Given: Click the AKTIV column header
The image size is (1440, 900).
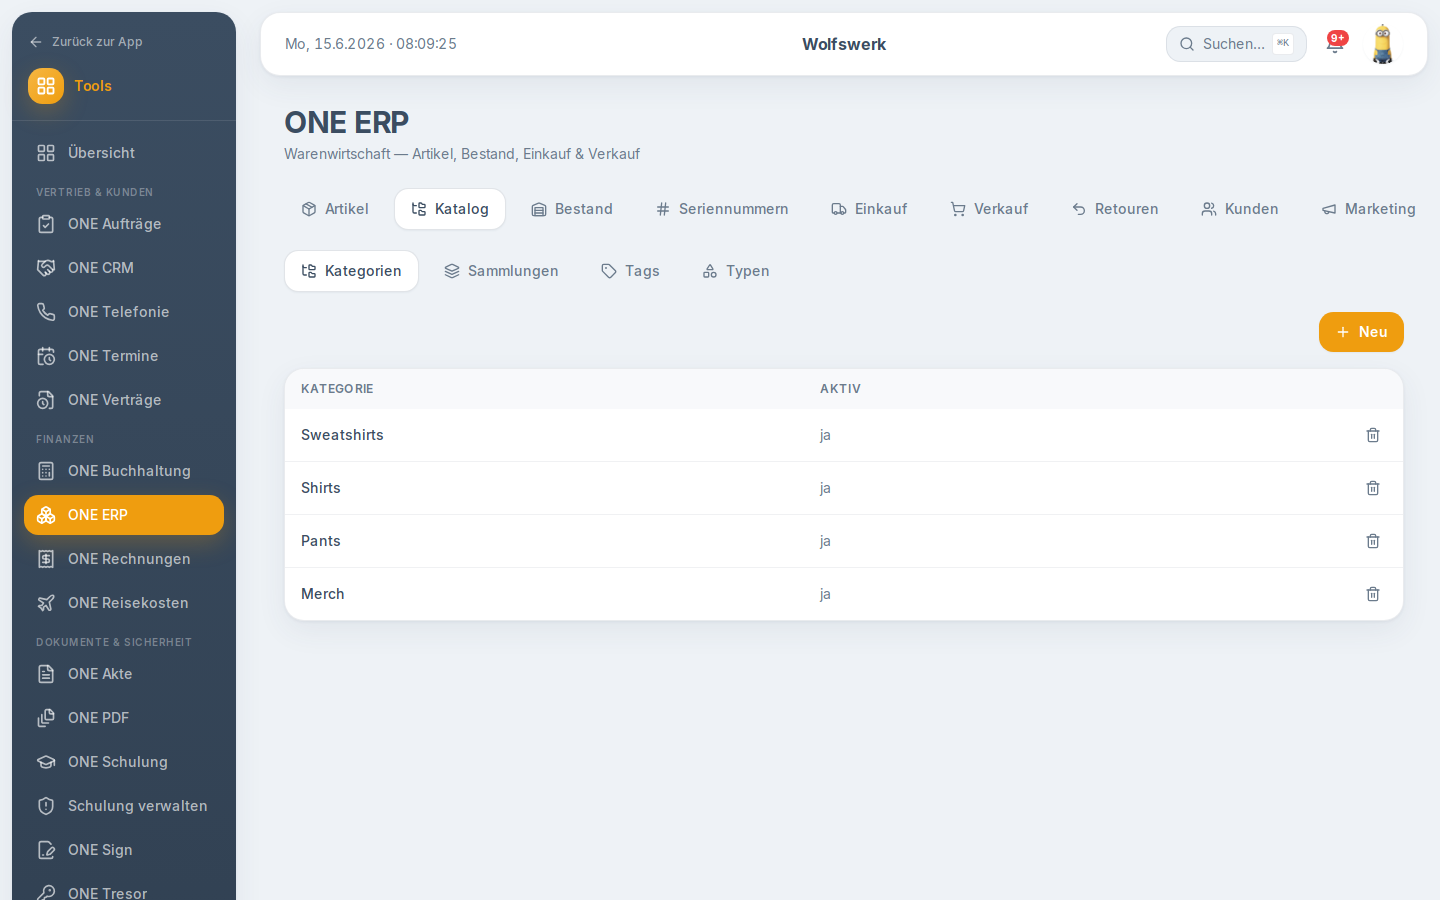Looking at the screenshot, I should pyautogui.click(x=840, y=389).
